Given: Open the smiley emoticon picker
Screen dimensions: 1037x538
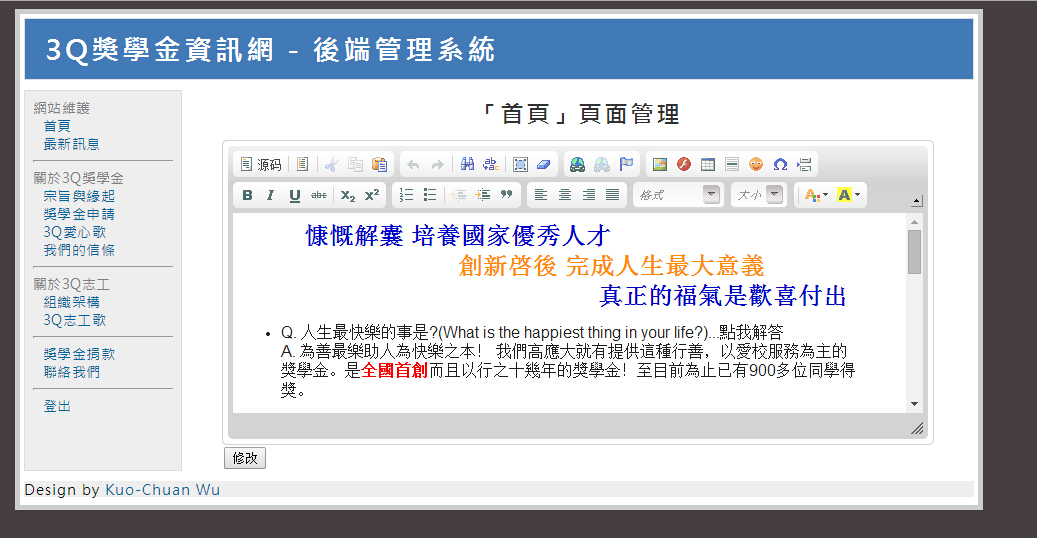Looking at the screenshot, I should tap(756, 164).
